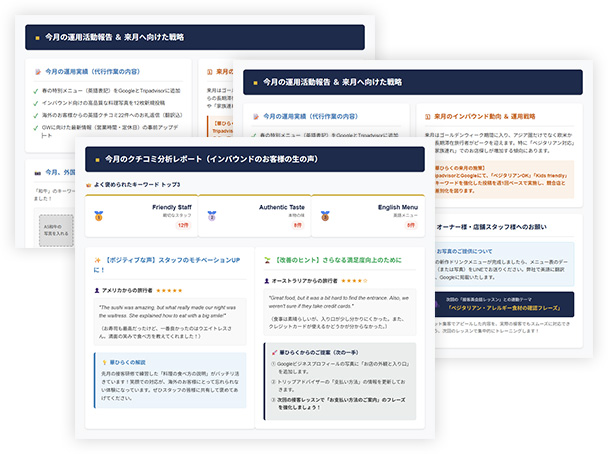Click the checkmark beside インバウンド向けの高品質な料理写真
Viewport: 608px width, 454px height.
(x=36, y=104)
